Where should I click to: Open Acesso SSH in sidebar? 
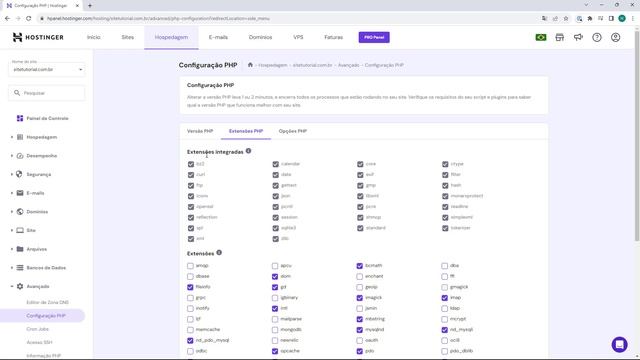click(x=39, y=342)
